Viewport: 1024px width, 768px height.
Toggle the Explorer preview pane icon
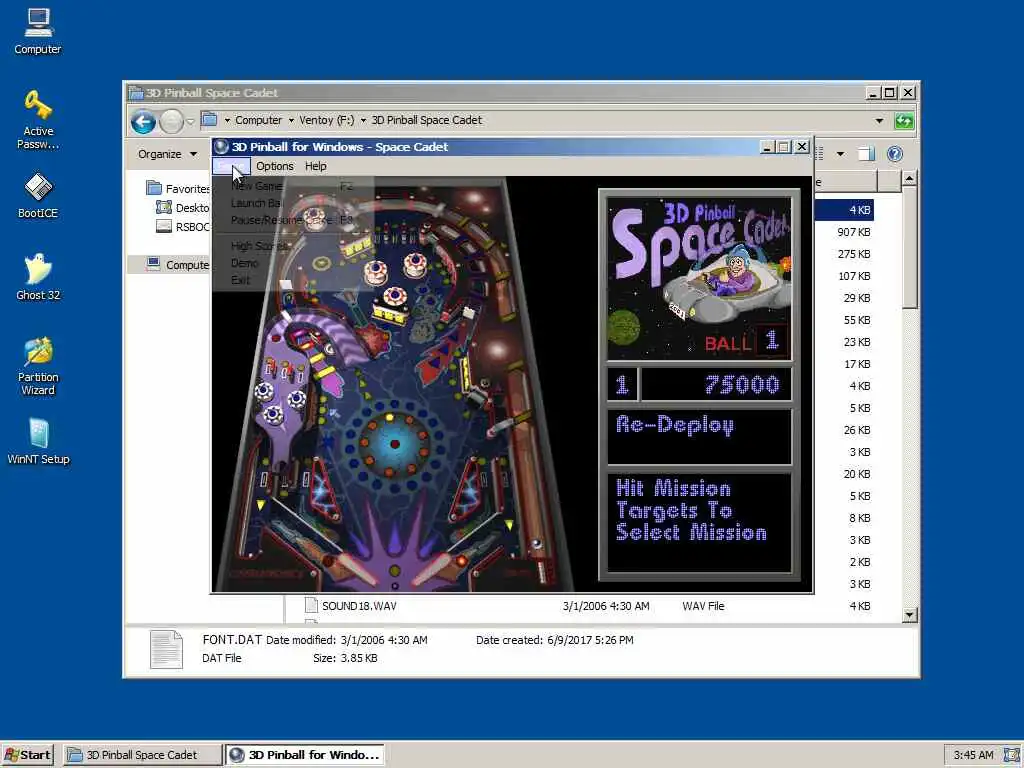tap(866, 154)
